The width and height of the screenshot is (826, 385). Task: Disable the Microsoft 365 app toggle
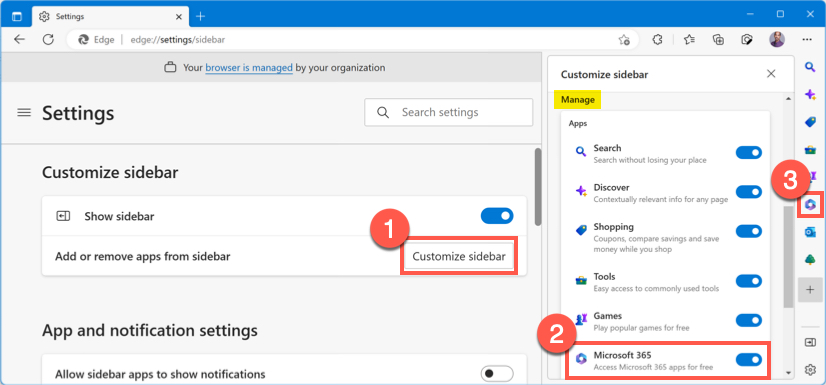pos(749,359)
